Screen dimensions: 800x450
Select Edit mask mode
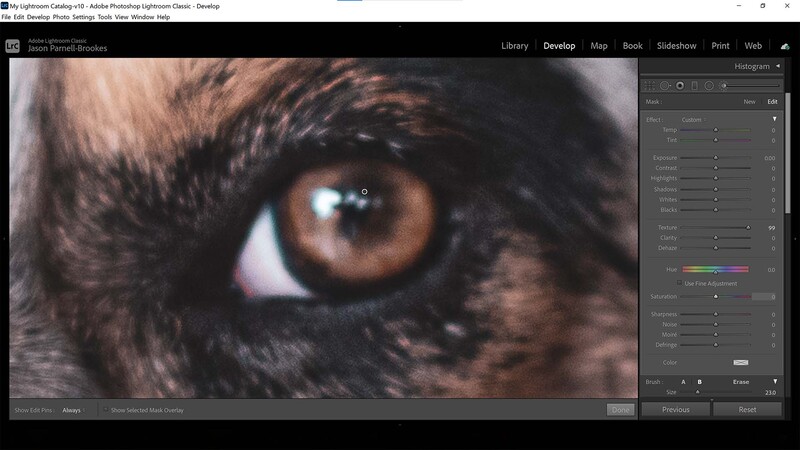click(772, 102)
